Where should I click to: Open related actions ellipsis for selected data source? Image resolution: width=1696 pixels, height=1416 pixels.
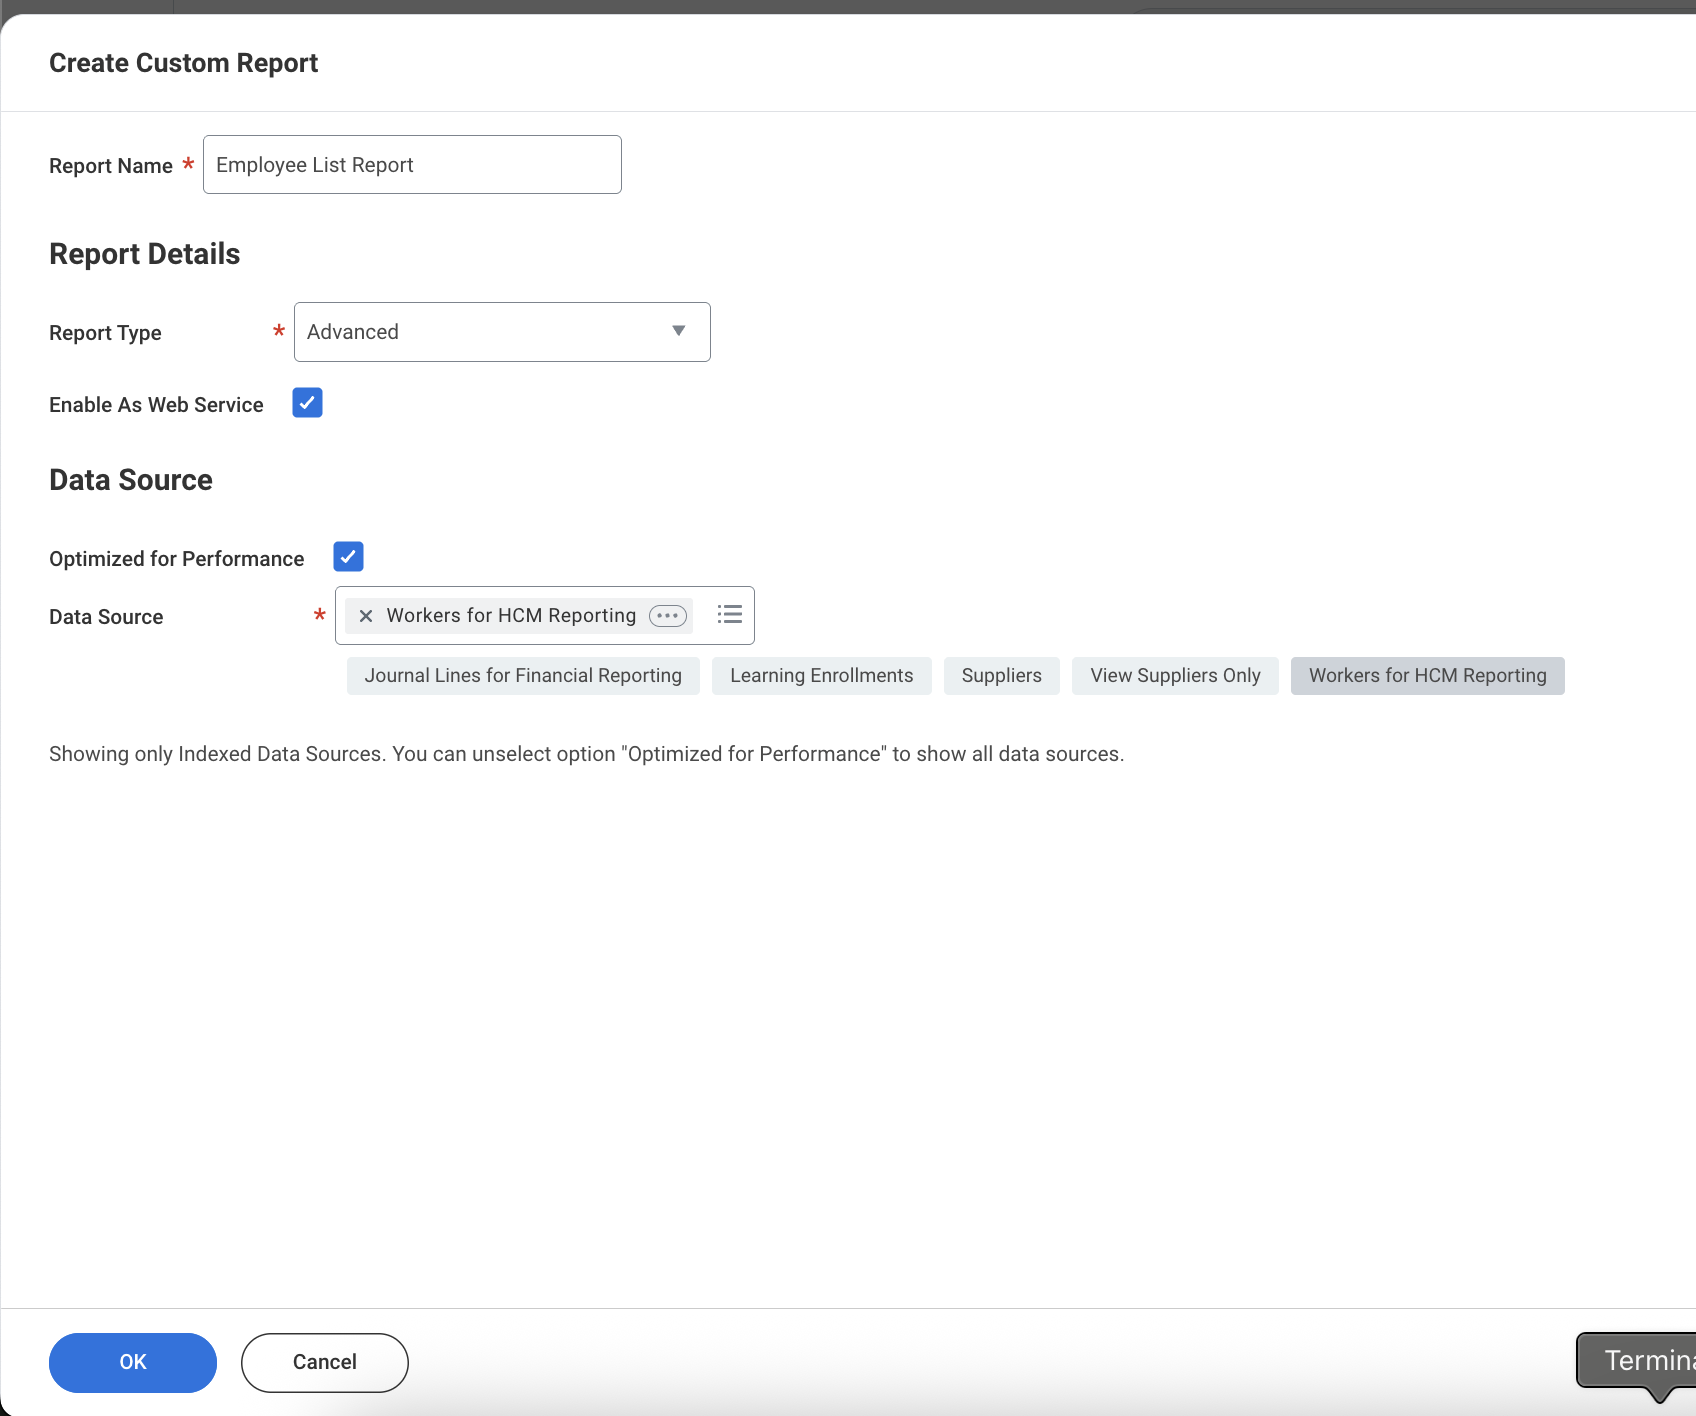click(x=668, y=616)
